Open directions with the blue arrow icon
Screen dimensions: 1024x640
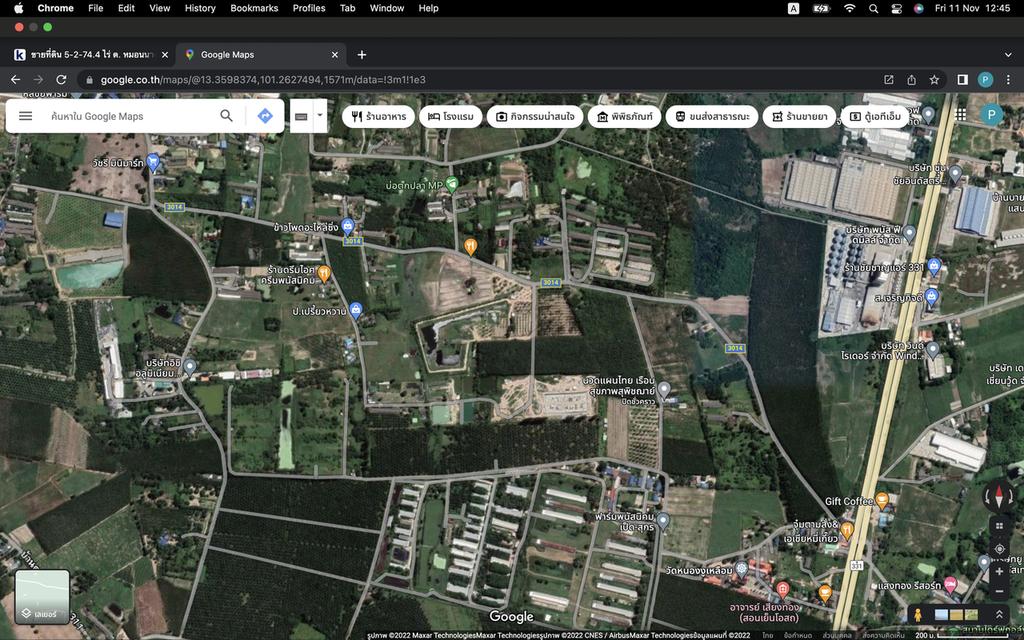coord(265,116)
